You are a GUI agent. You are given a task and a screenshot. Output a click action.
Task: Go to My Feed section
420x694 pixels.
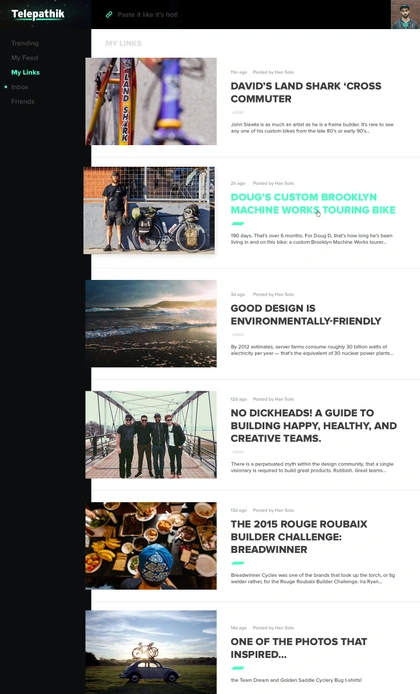(24, 58)
